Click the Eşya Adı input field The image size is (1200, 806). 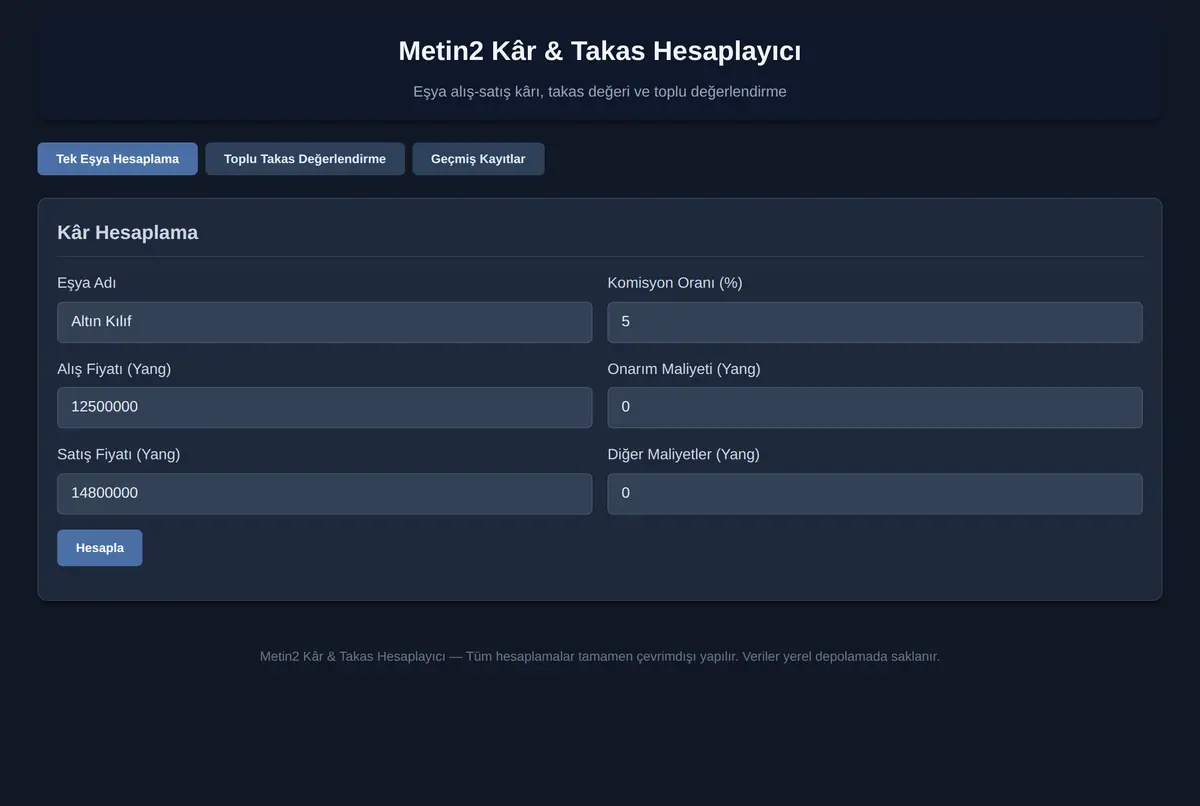tap(325, 322)
